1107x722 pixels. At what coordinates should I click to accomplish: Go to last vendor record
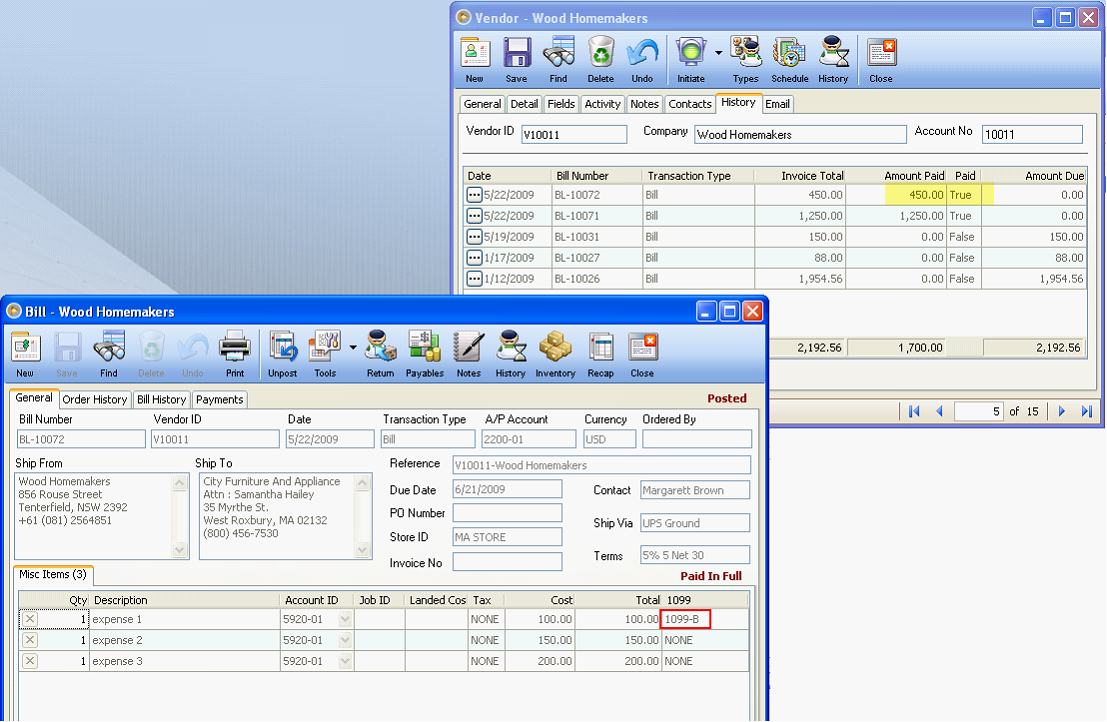pyautogui.click(x=1087, y=411)
